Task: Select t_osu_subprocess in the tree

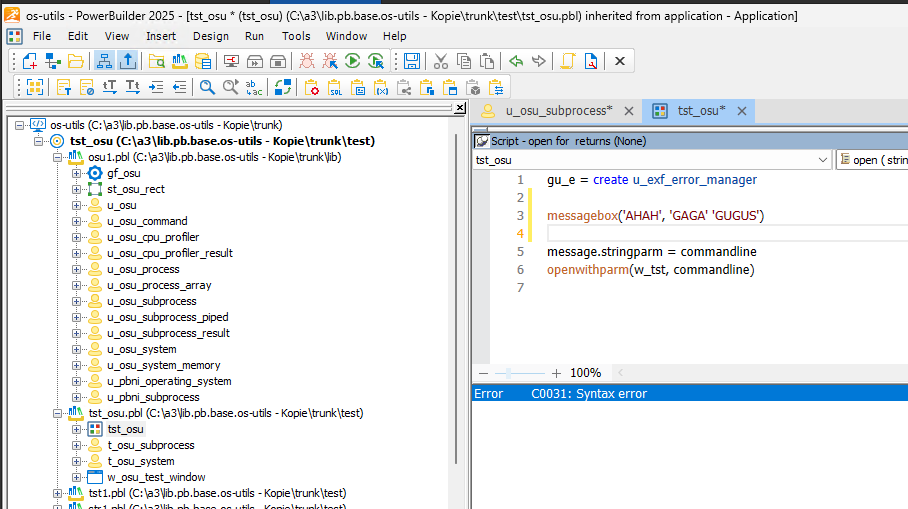Action: 151,445
